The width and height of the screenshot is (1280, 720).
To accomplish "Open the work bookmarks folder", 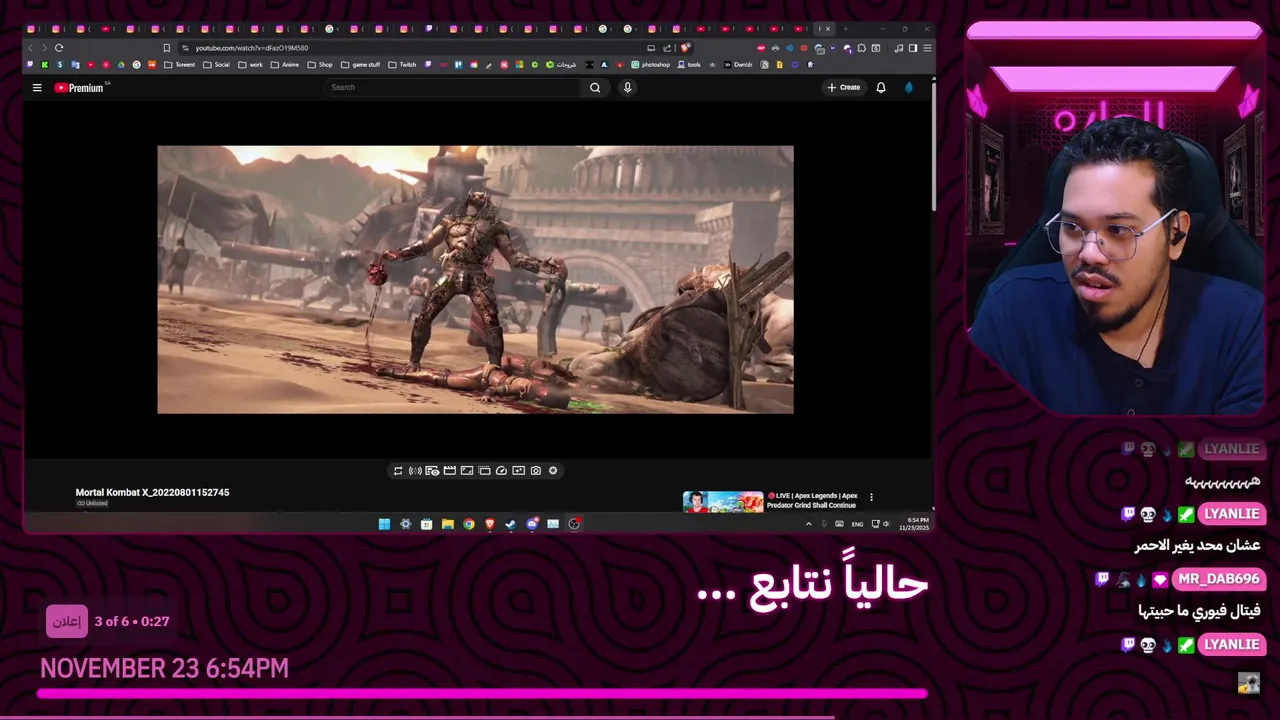I will click(x=250, y=65).
